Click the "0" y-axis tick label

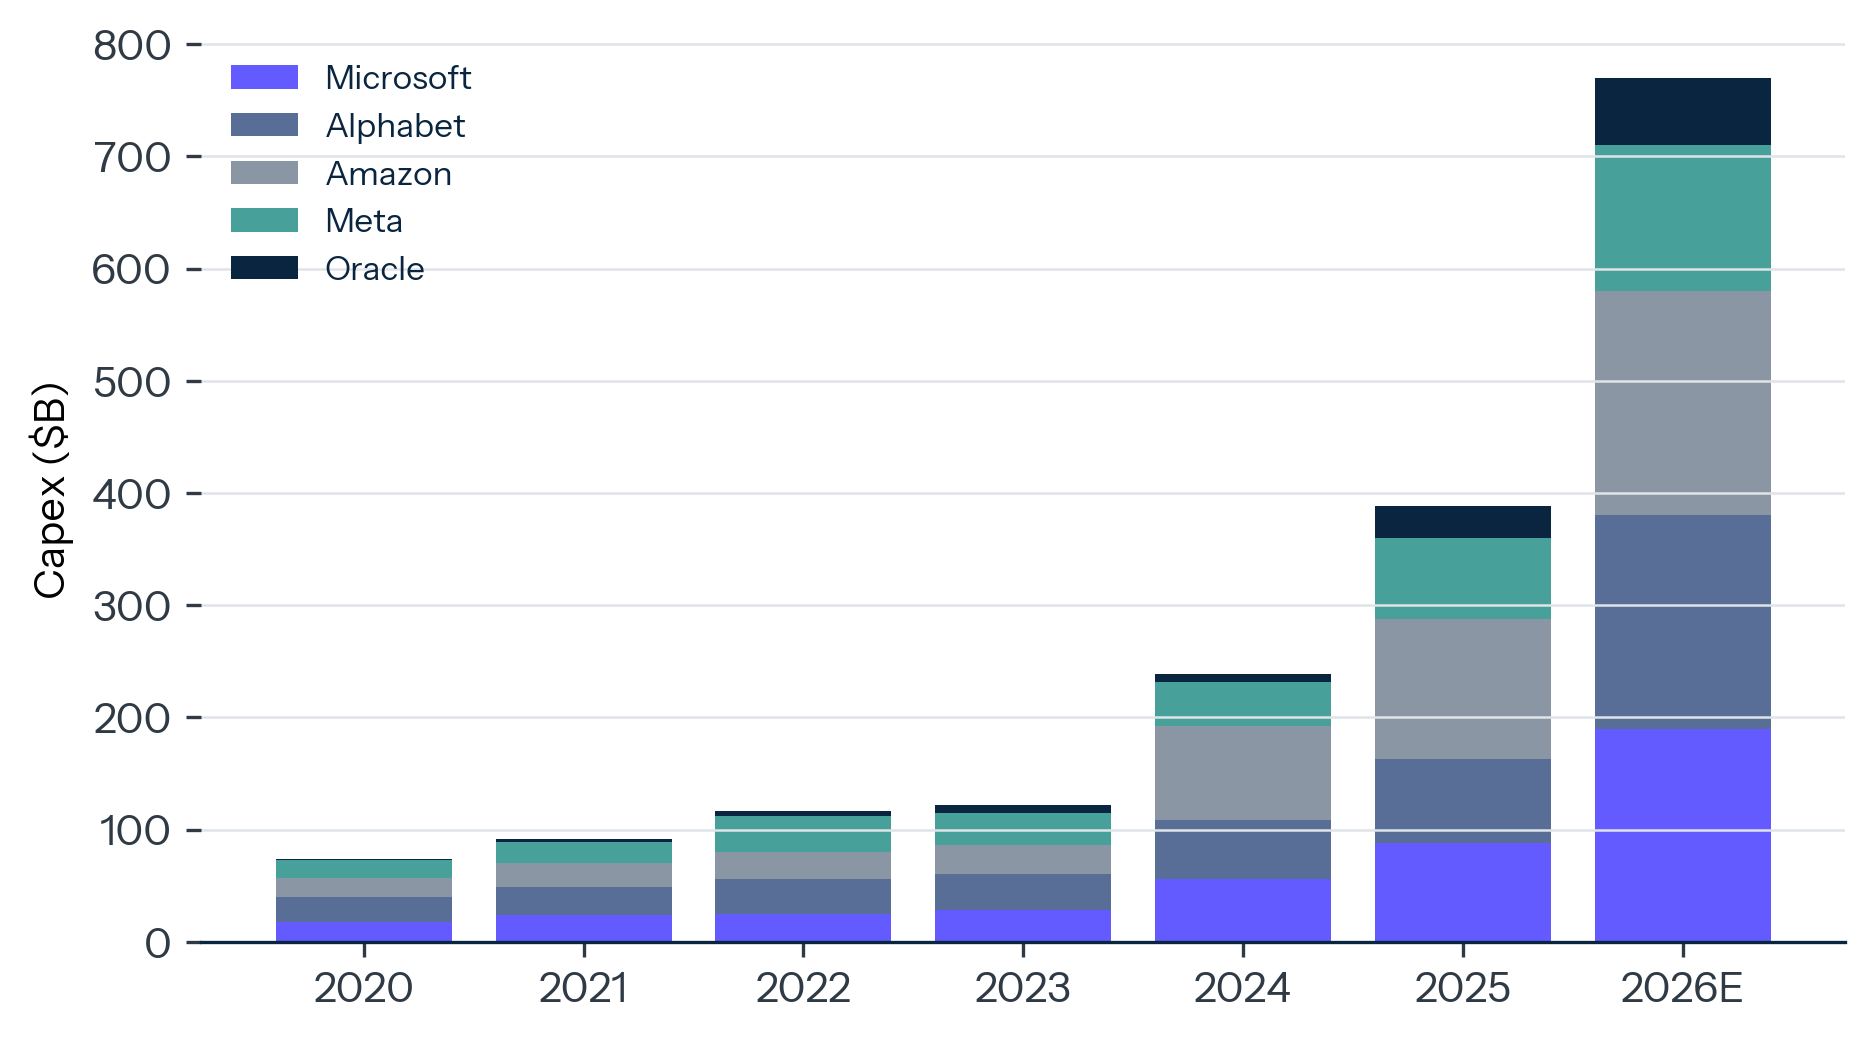pyautogui.click(x=158, y=943)
